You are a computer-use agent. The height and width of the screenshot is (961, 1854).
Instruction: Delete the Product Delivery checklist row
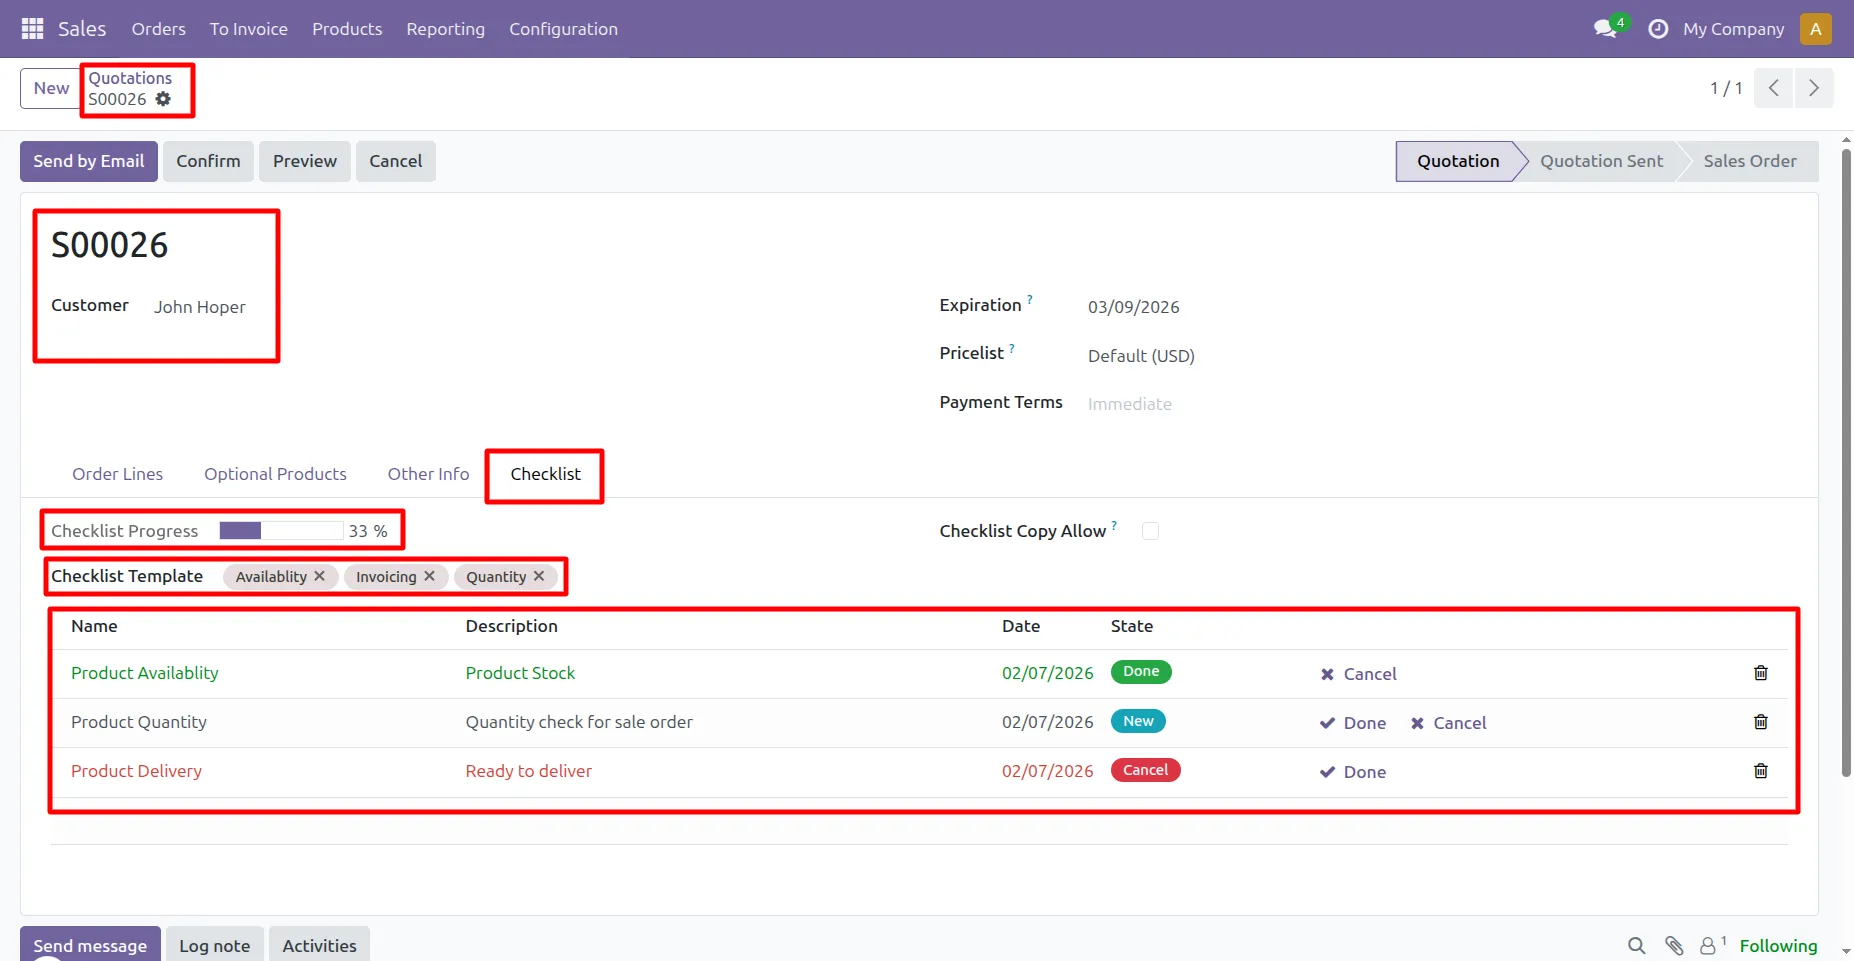pos(1760,771)
